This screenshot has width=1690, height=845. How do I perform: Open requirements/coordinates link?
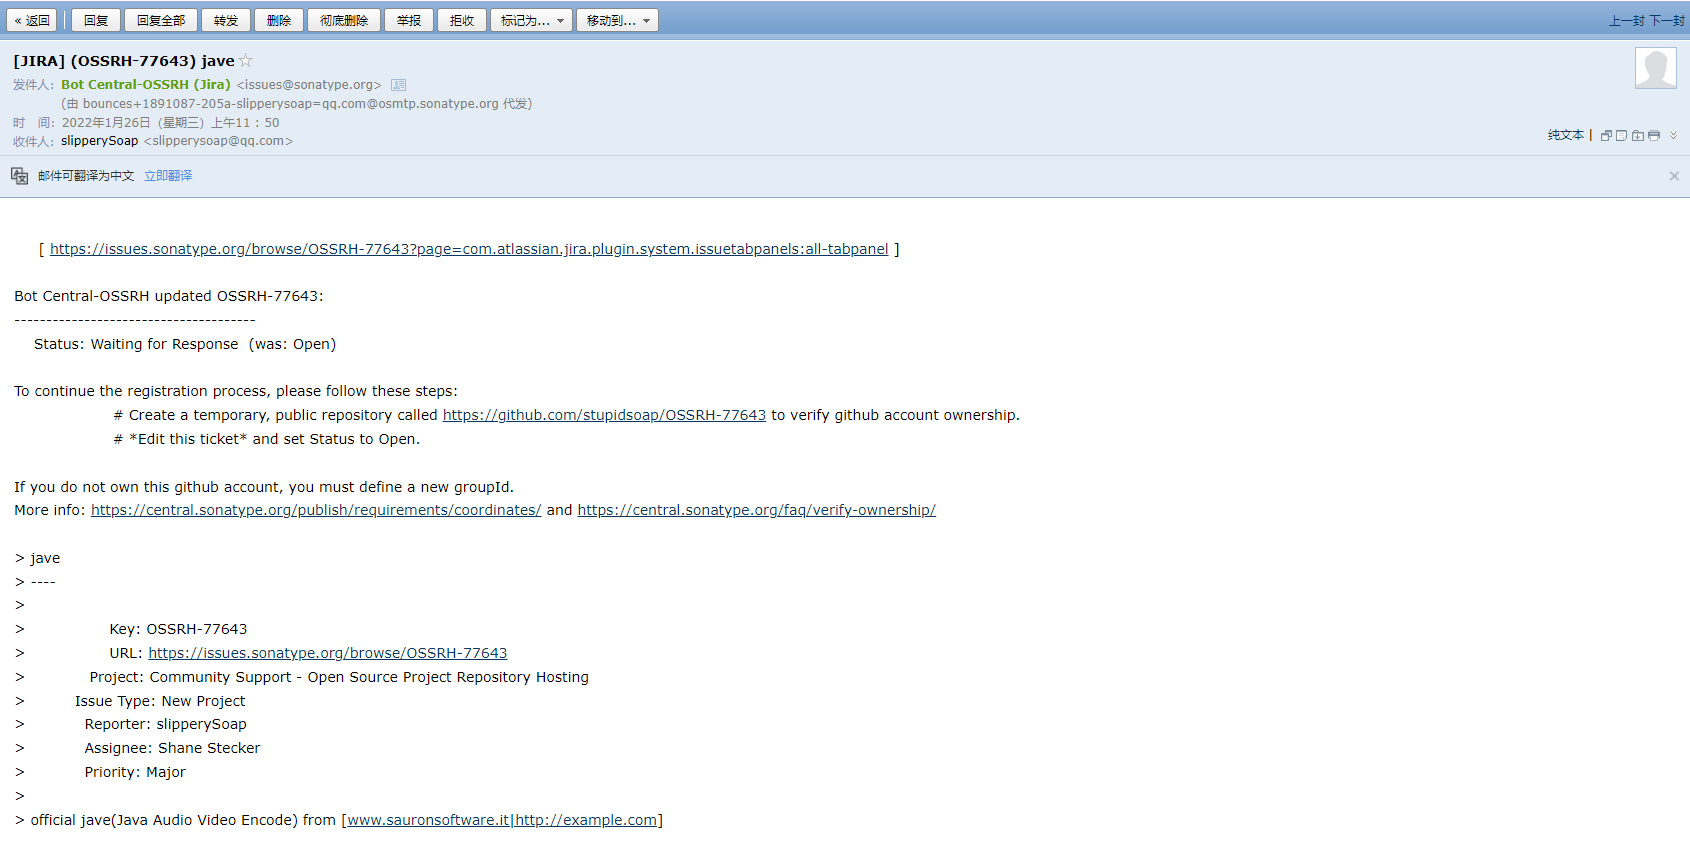coord(316,510)
